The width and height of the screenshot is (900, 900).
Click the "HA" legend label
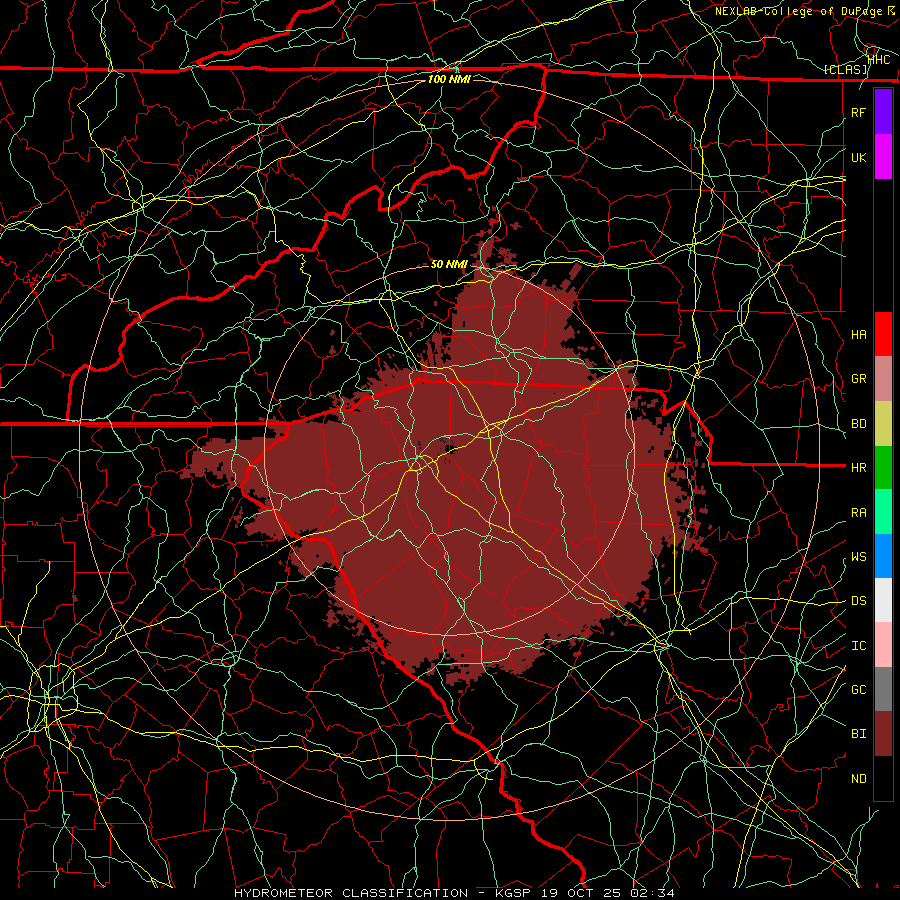[858, 334]
